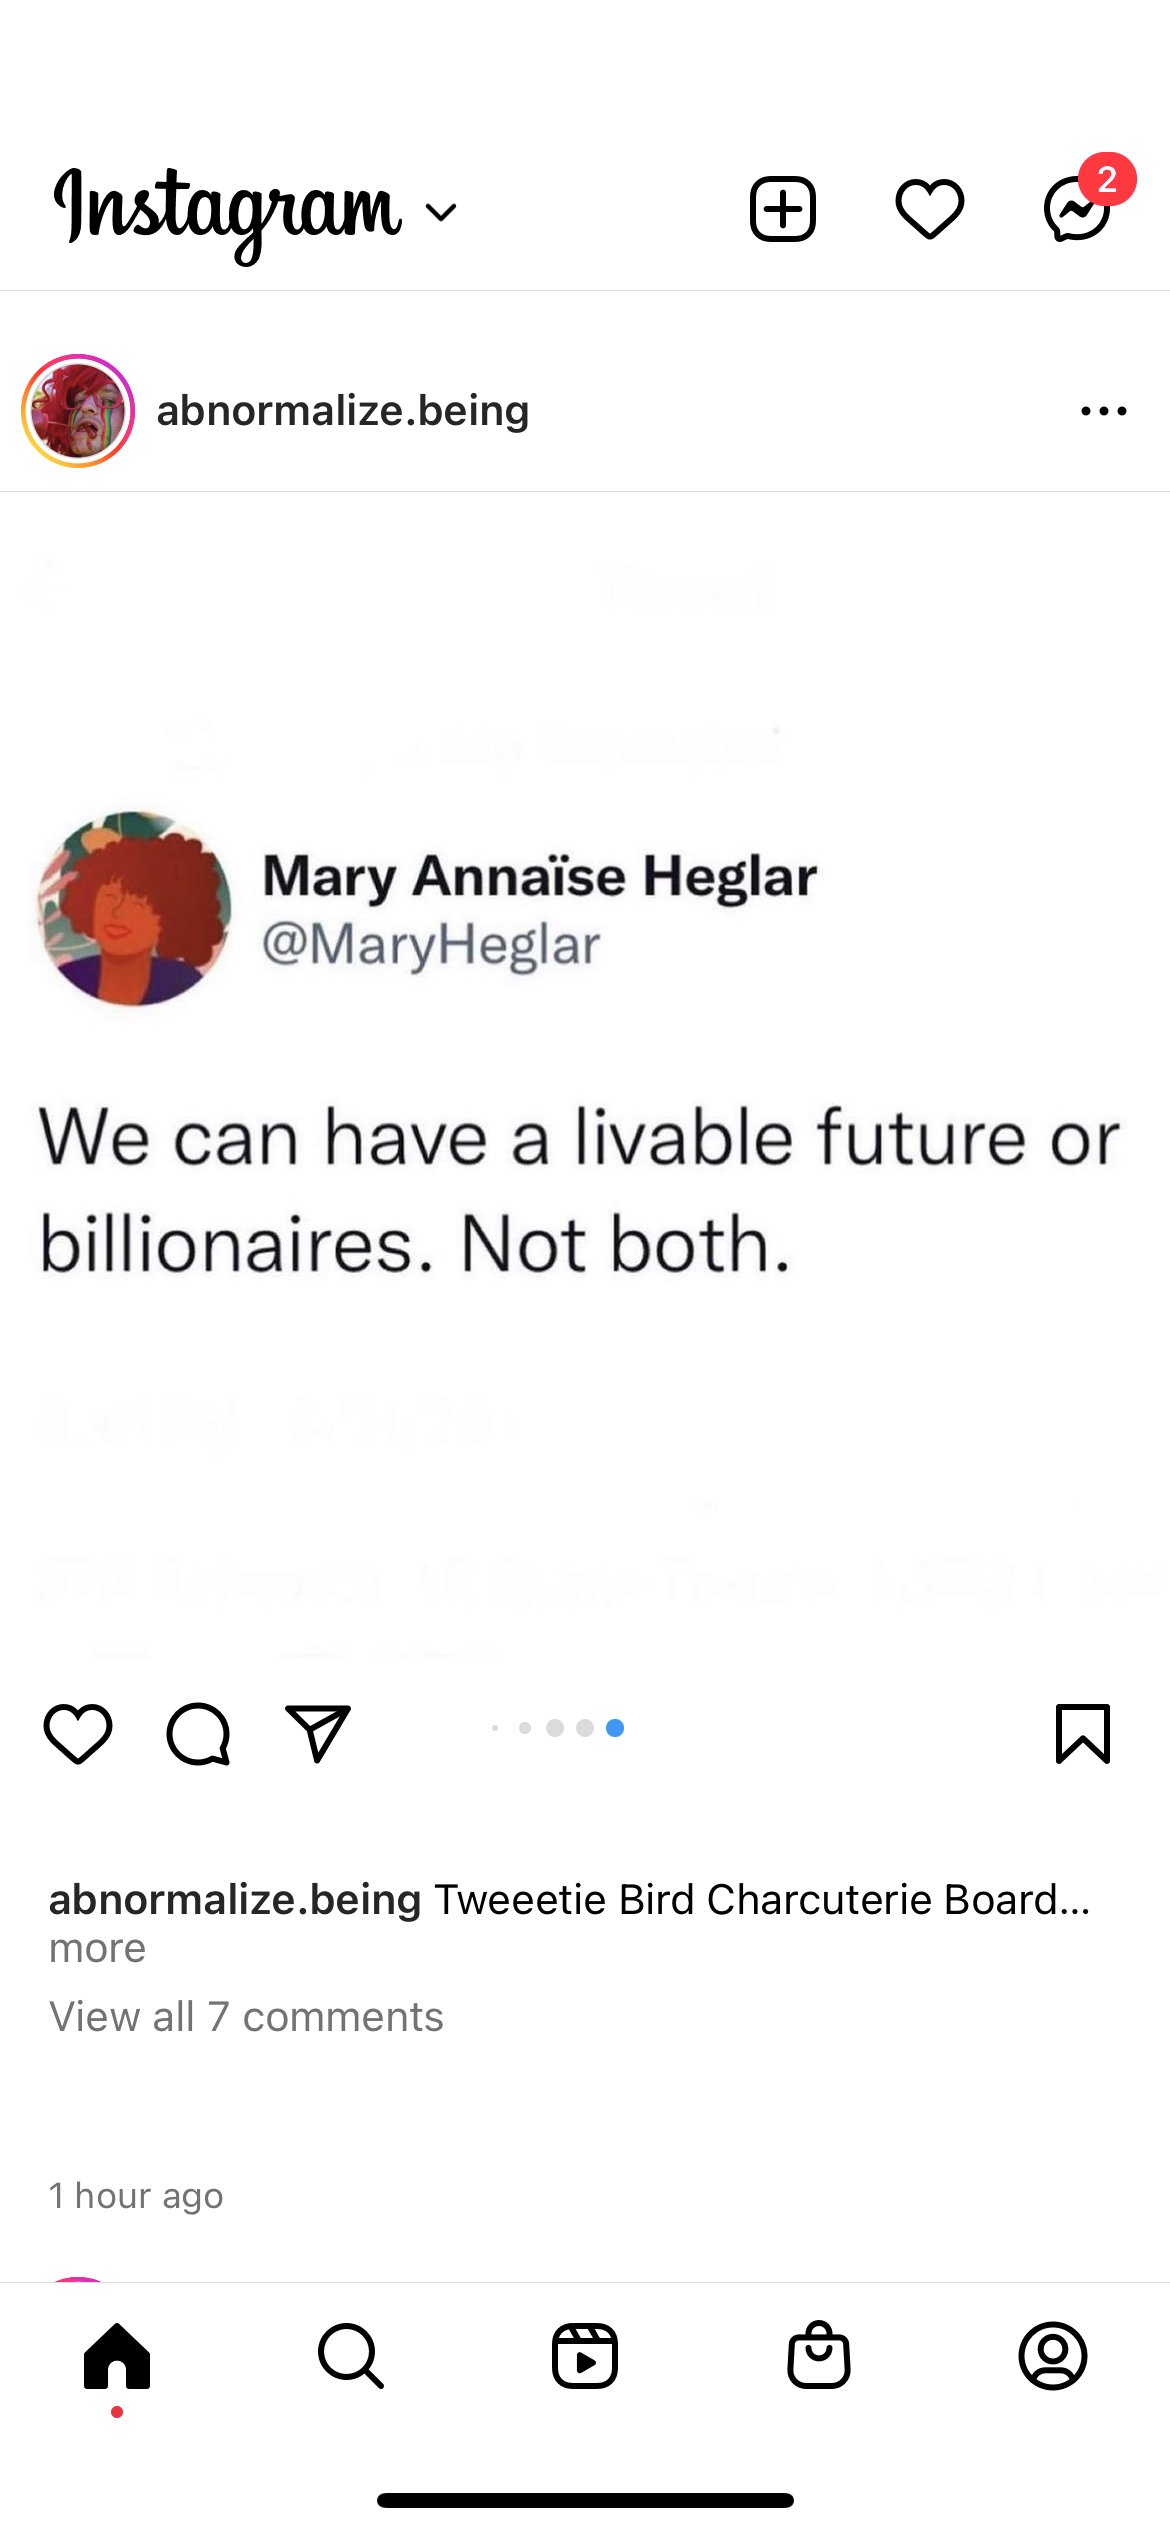Like the post with heart toggle

point(77,1733)
